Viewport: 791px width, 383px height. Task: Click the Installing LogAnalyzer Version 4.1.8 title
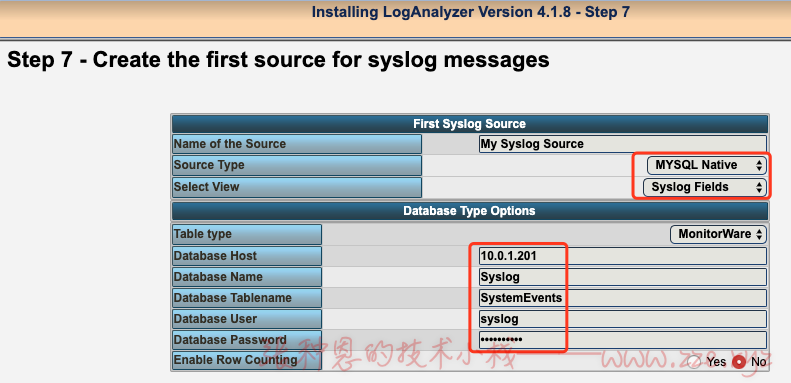[x=471, y=12]
